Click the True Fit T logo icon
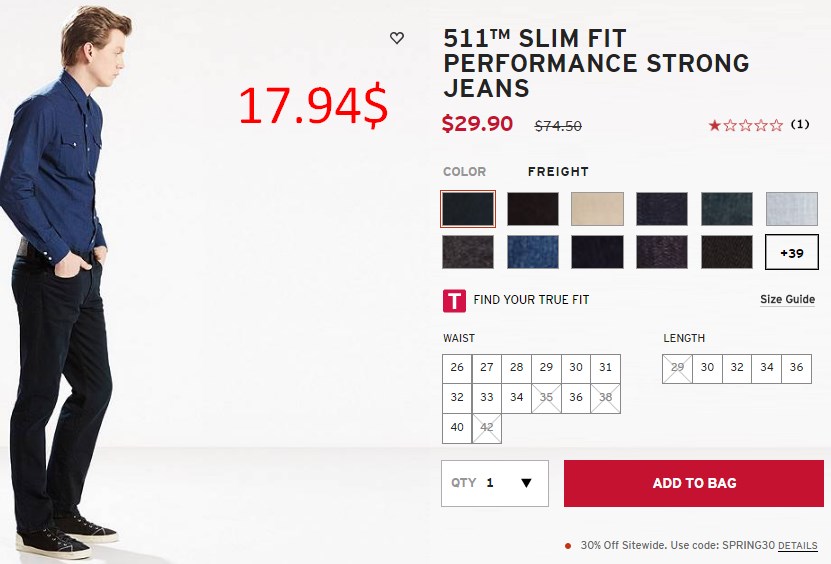This screenshot has width=831, height=564. (454, 300)
